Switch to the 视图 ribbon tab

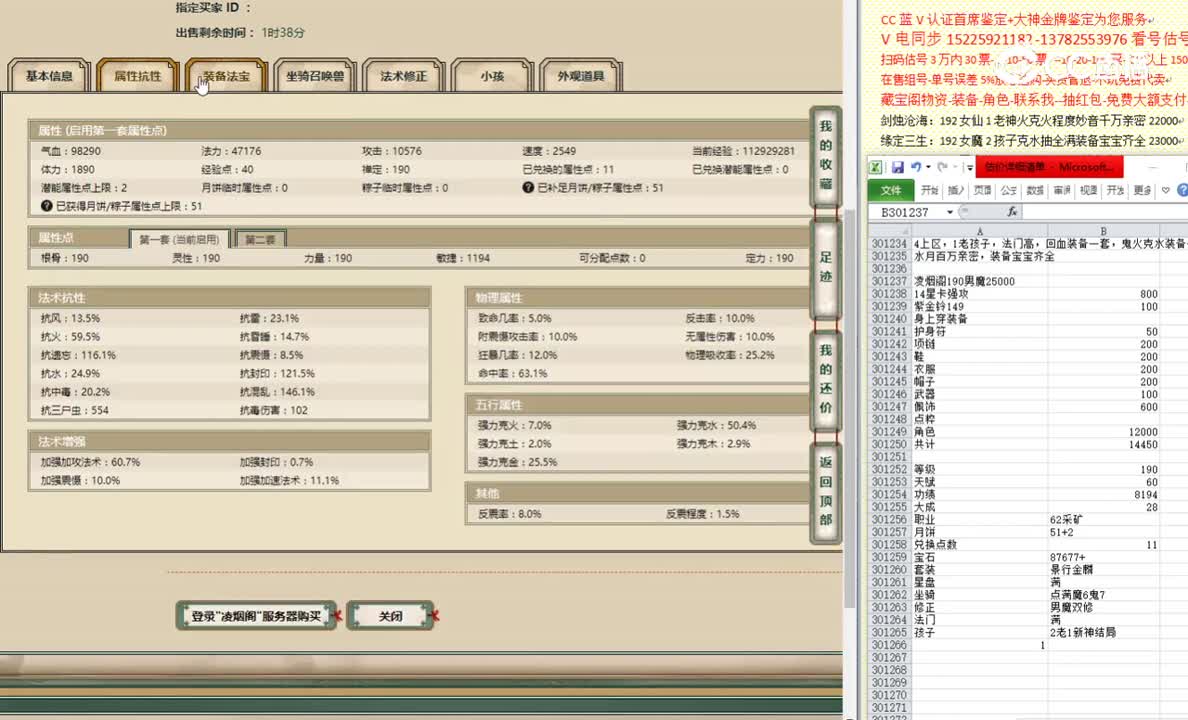click(1088, 190)
